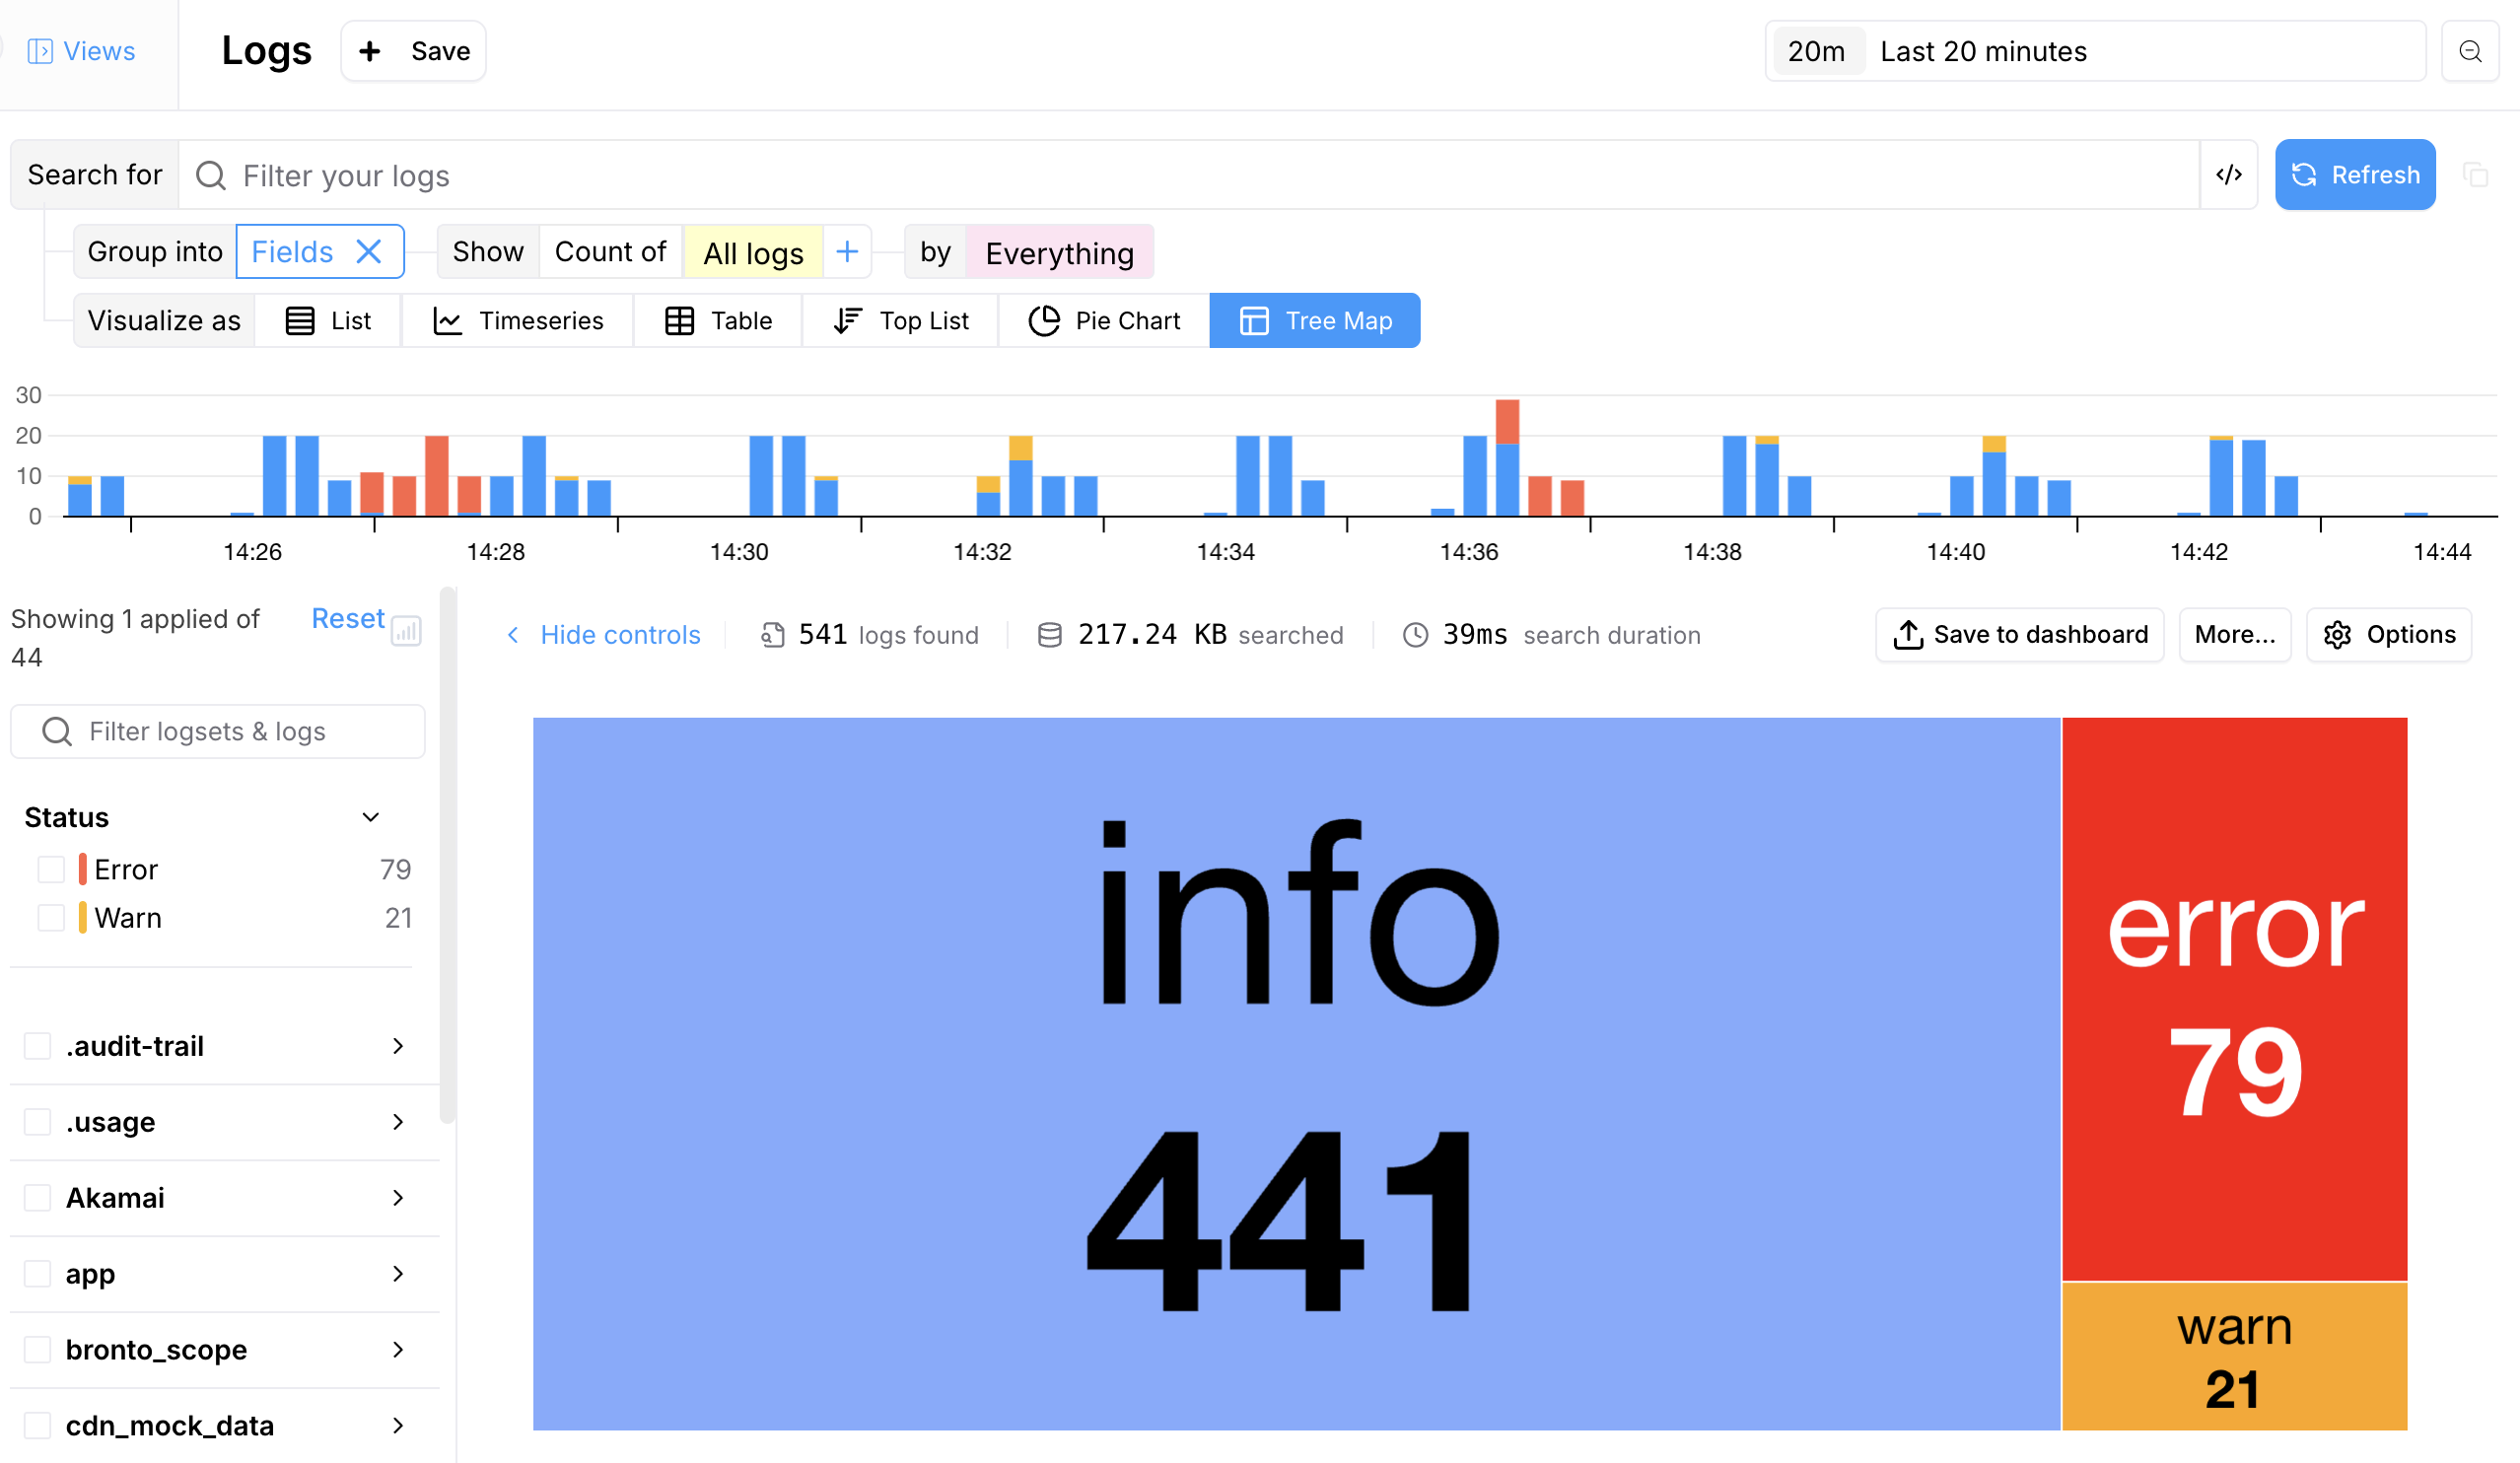This screenshot has width=2520, height=1463.
Task: Click the small bar chart icon near Reset
Action: tap(406, 631)
